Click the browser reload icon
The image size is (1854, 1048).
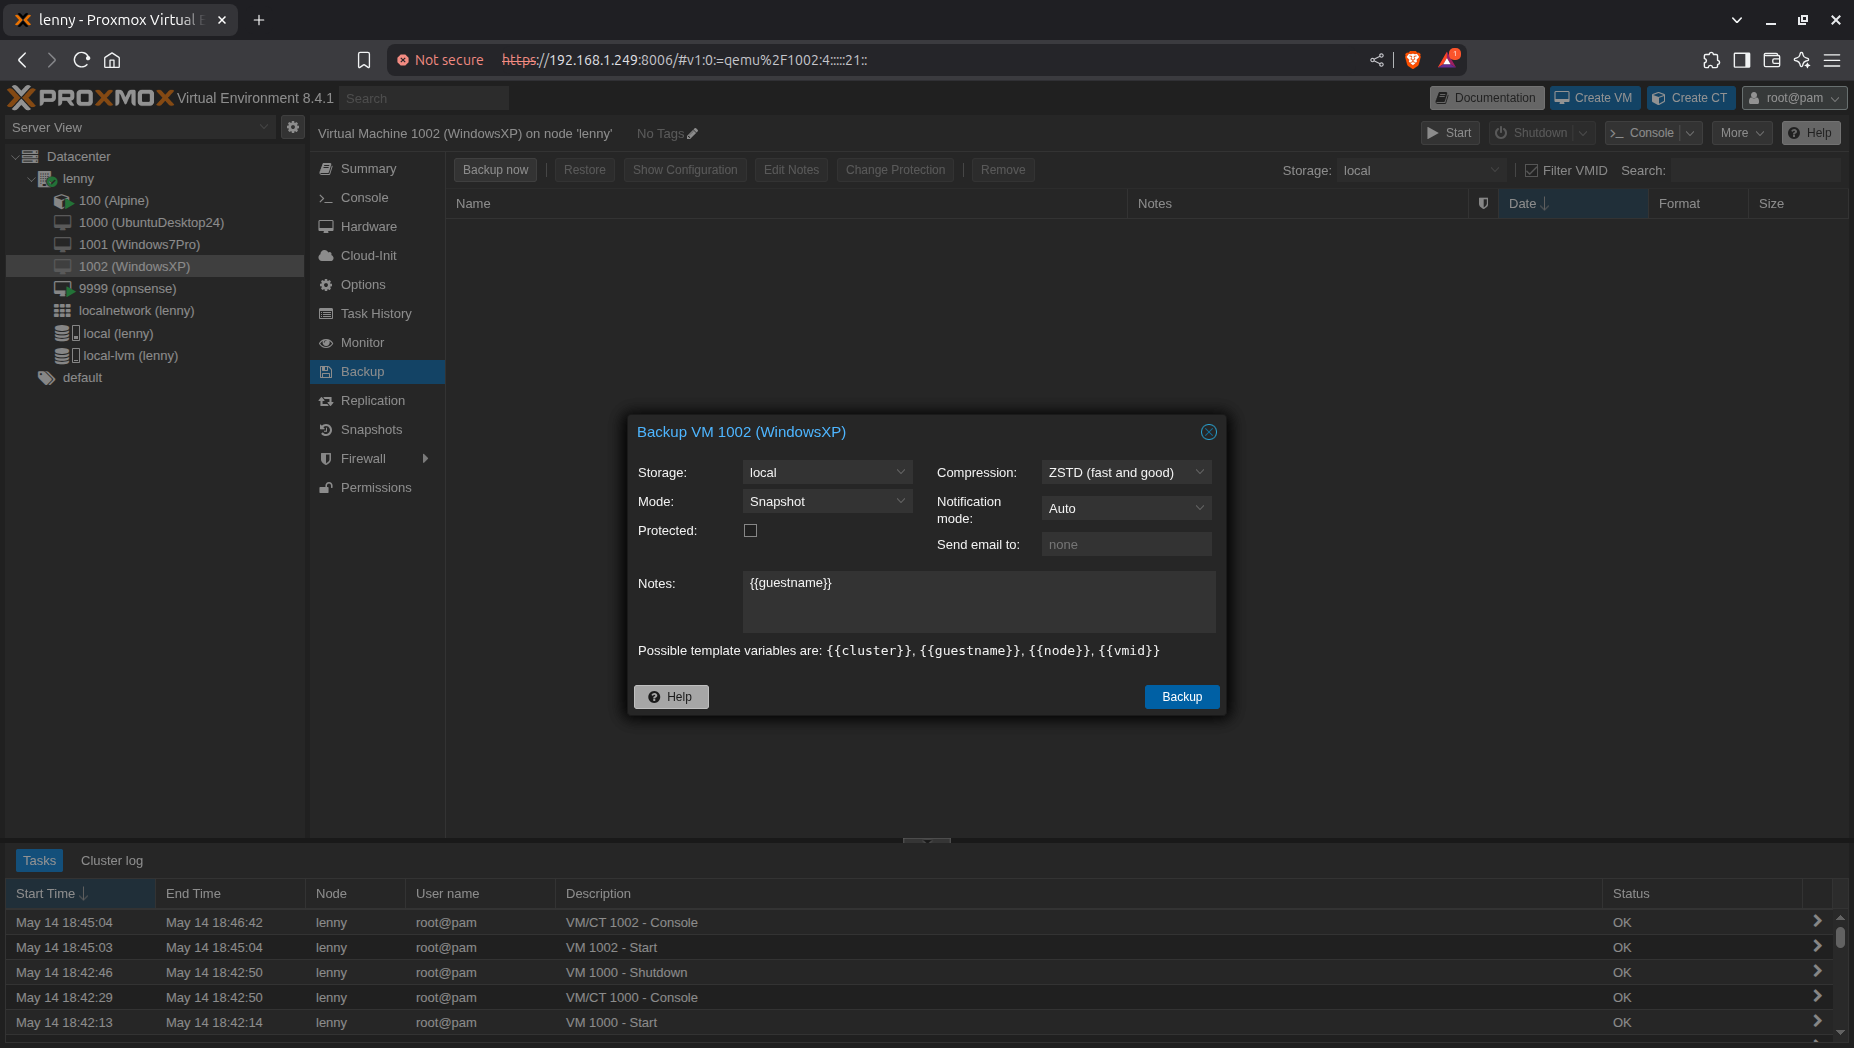click(82, 60)
